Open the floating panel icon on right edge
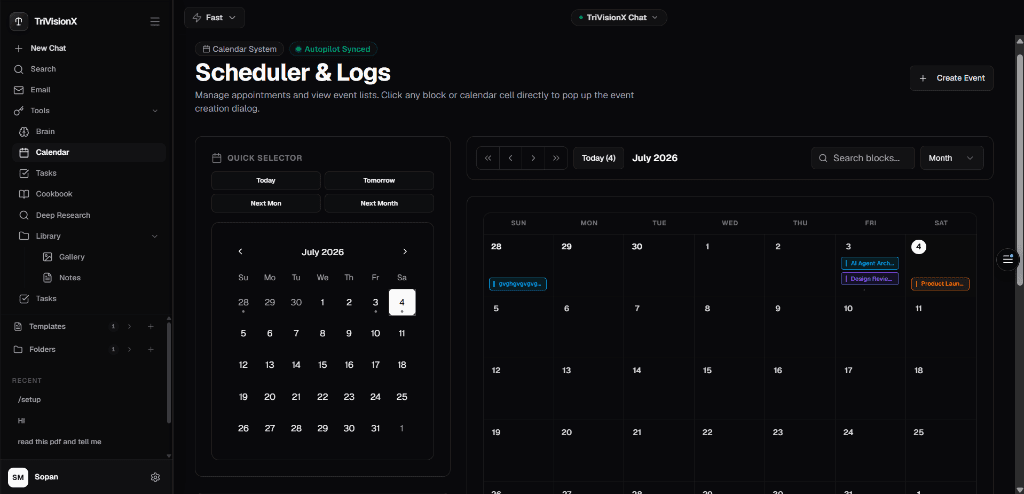The image size is (1024, 494). [x=1008, y=259]
